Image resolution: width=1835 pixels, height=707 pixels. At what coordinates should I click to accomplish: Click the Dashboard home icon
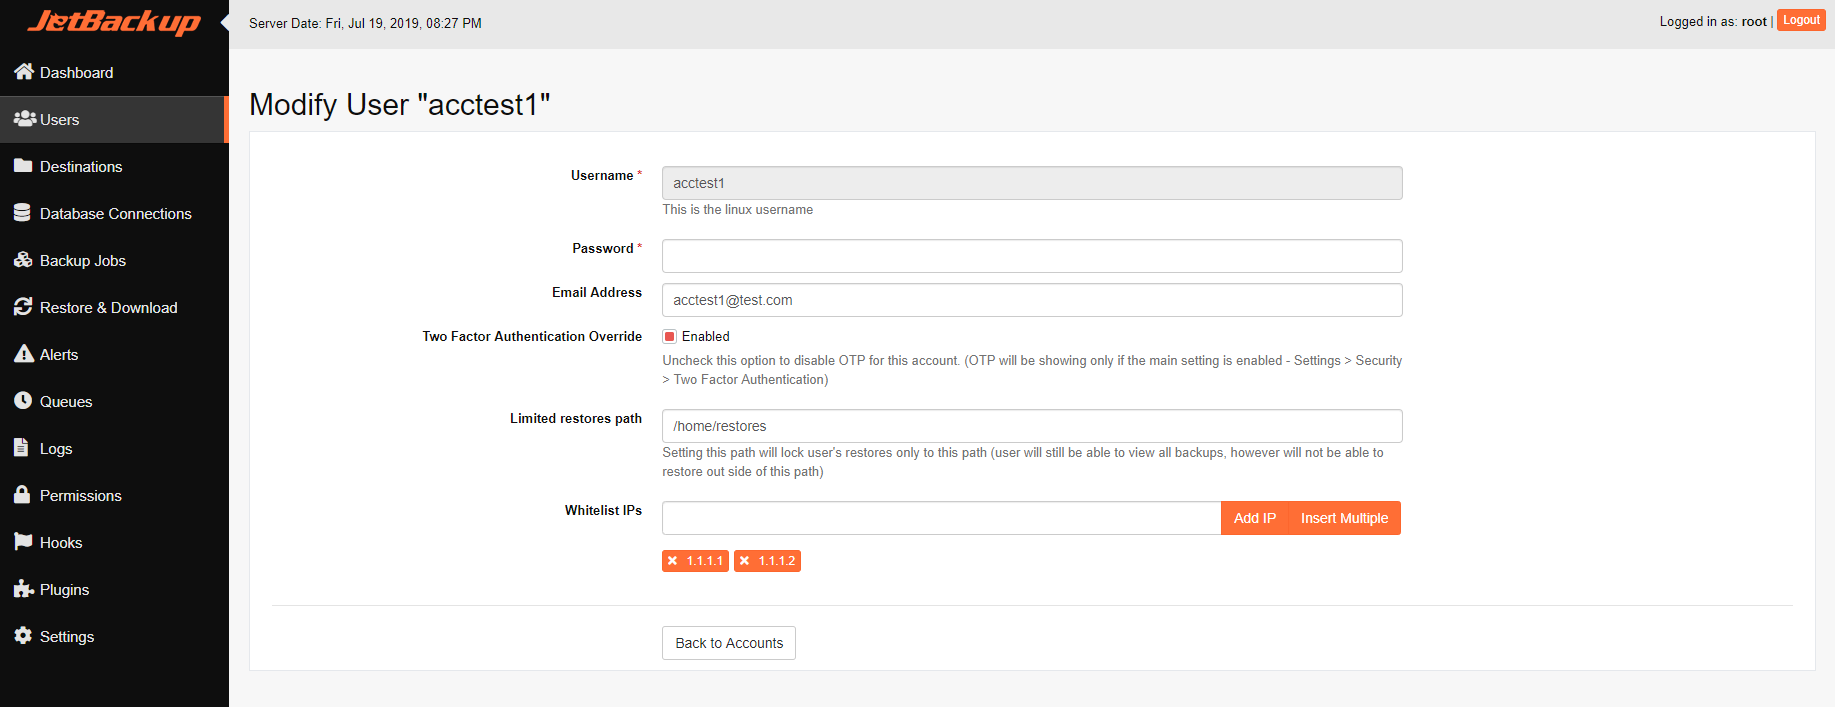tap(24, 72)
